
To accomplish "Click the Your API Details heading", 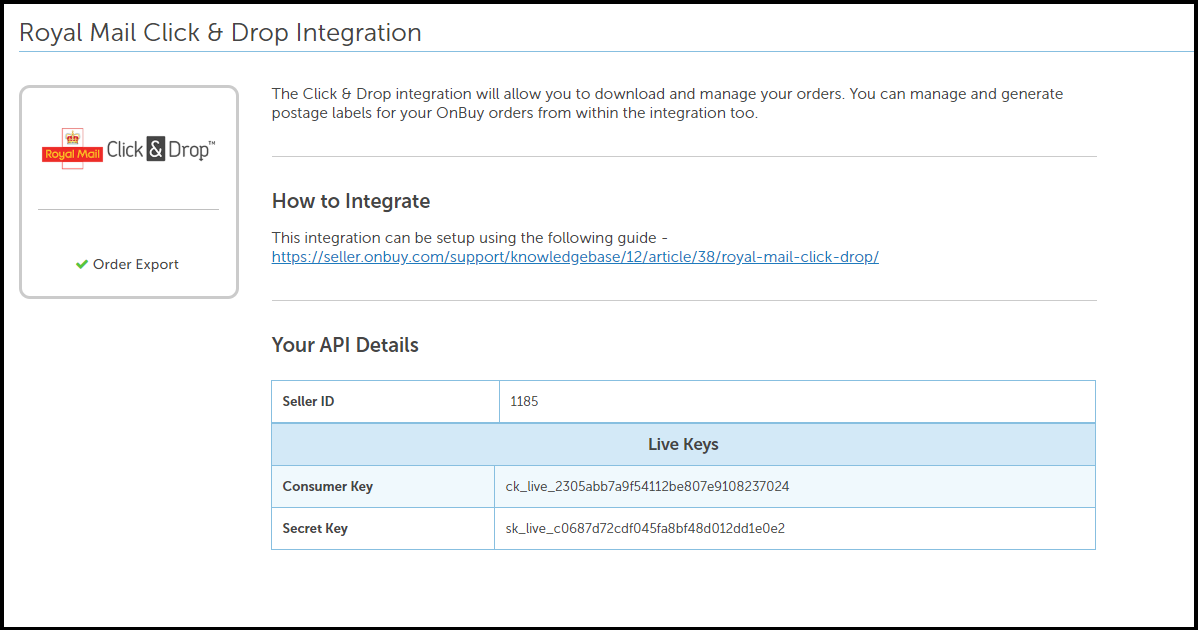I will 345,345.
